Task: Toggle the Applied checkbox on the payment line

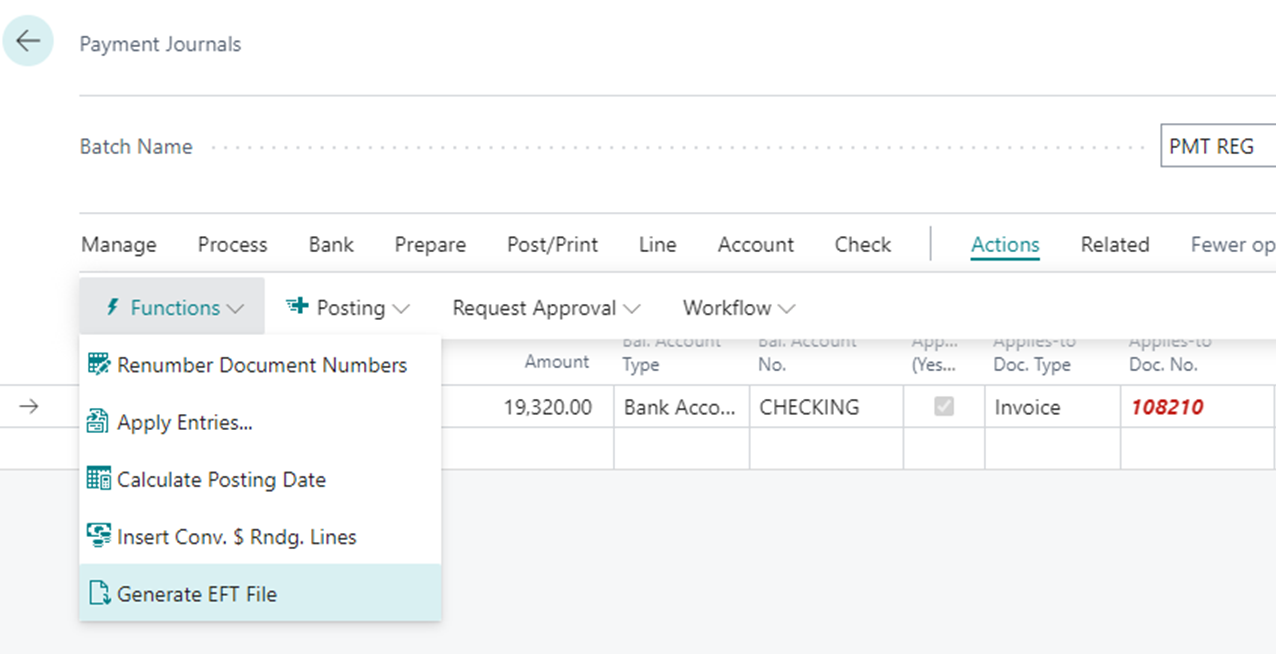Action: (942, 406)
